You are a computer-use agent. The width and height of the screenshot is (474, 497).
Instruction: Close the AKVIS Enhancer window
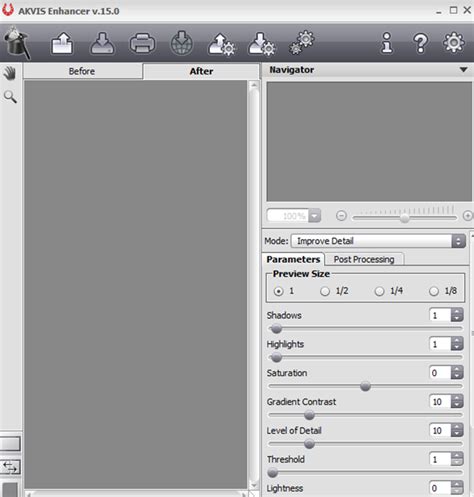click(467, 10)
